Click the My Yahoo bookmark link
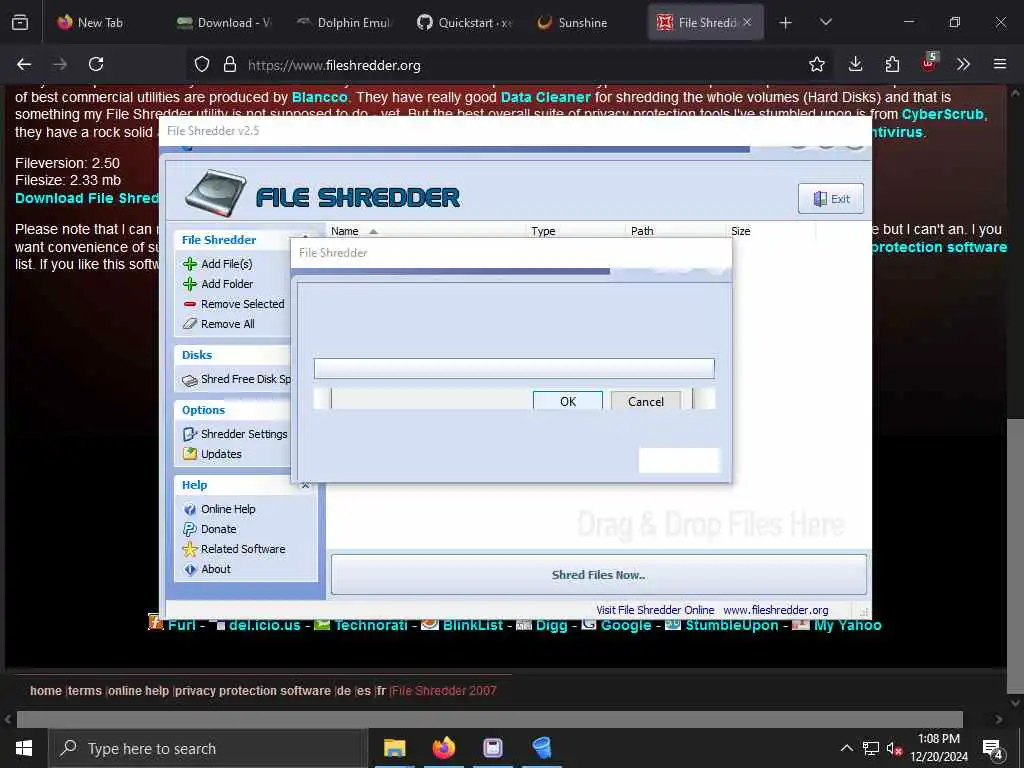Screen dimensions: 1024x768 pos(847,626)
